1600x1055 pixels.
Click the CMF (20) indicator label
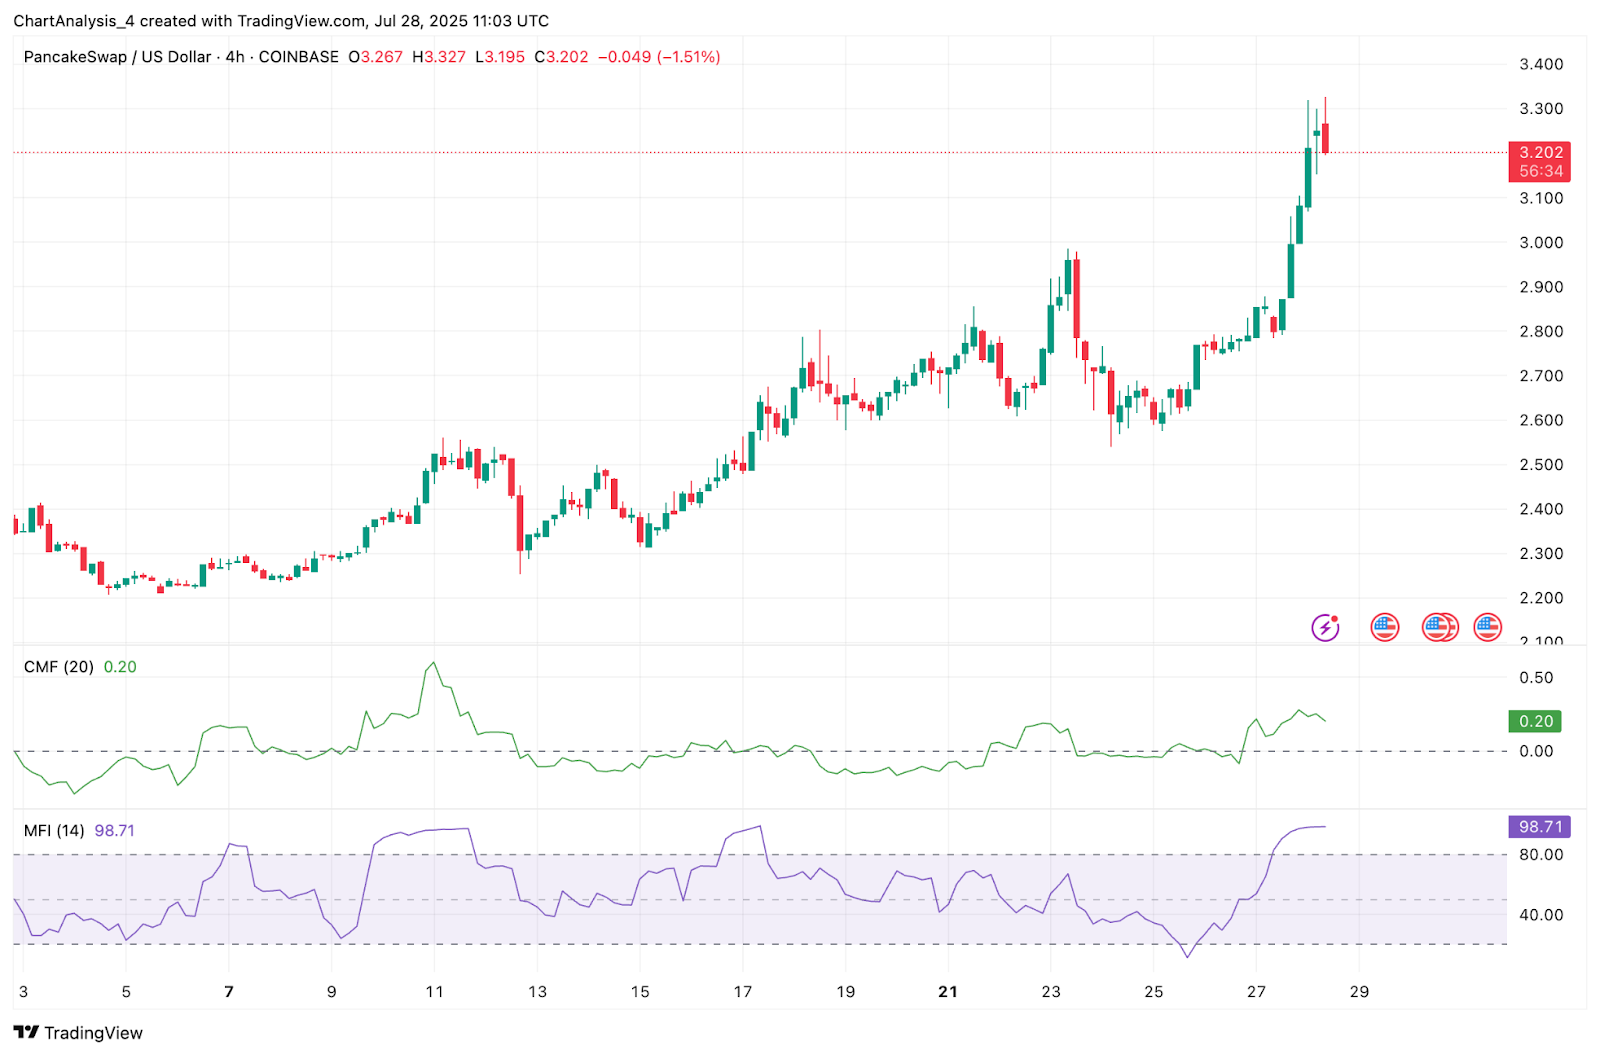(x=59, y=667)
